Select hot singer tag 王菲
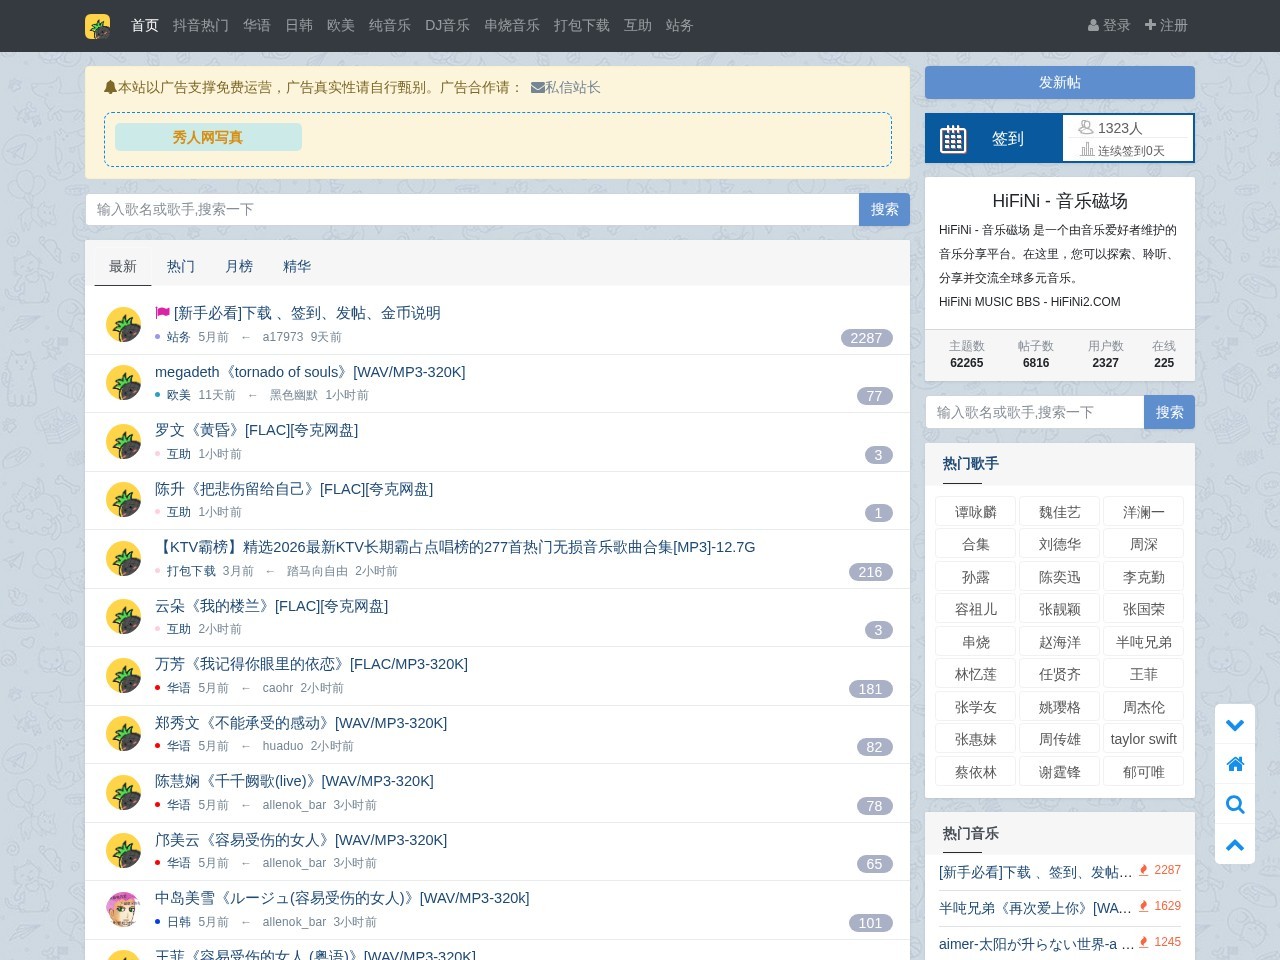Screen dimensions: 1280x960 coord(1144,674)
